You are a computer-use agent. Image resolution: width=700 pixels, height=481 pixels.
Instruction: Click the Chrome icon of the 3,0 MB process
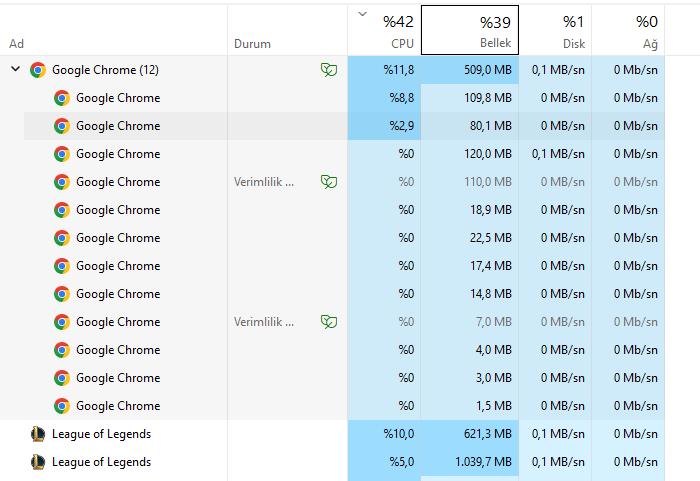click(62, 378)
